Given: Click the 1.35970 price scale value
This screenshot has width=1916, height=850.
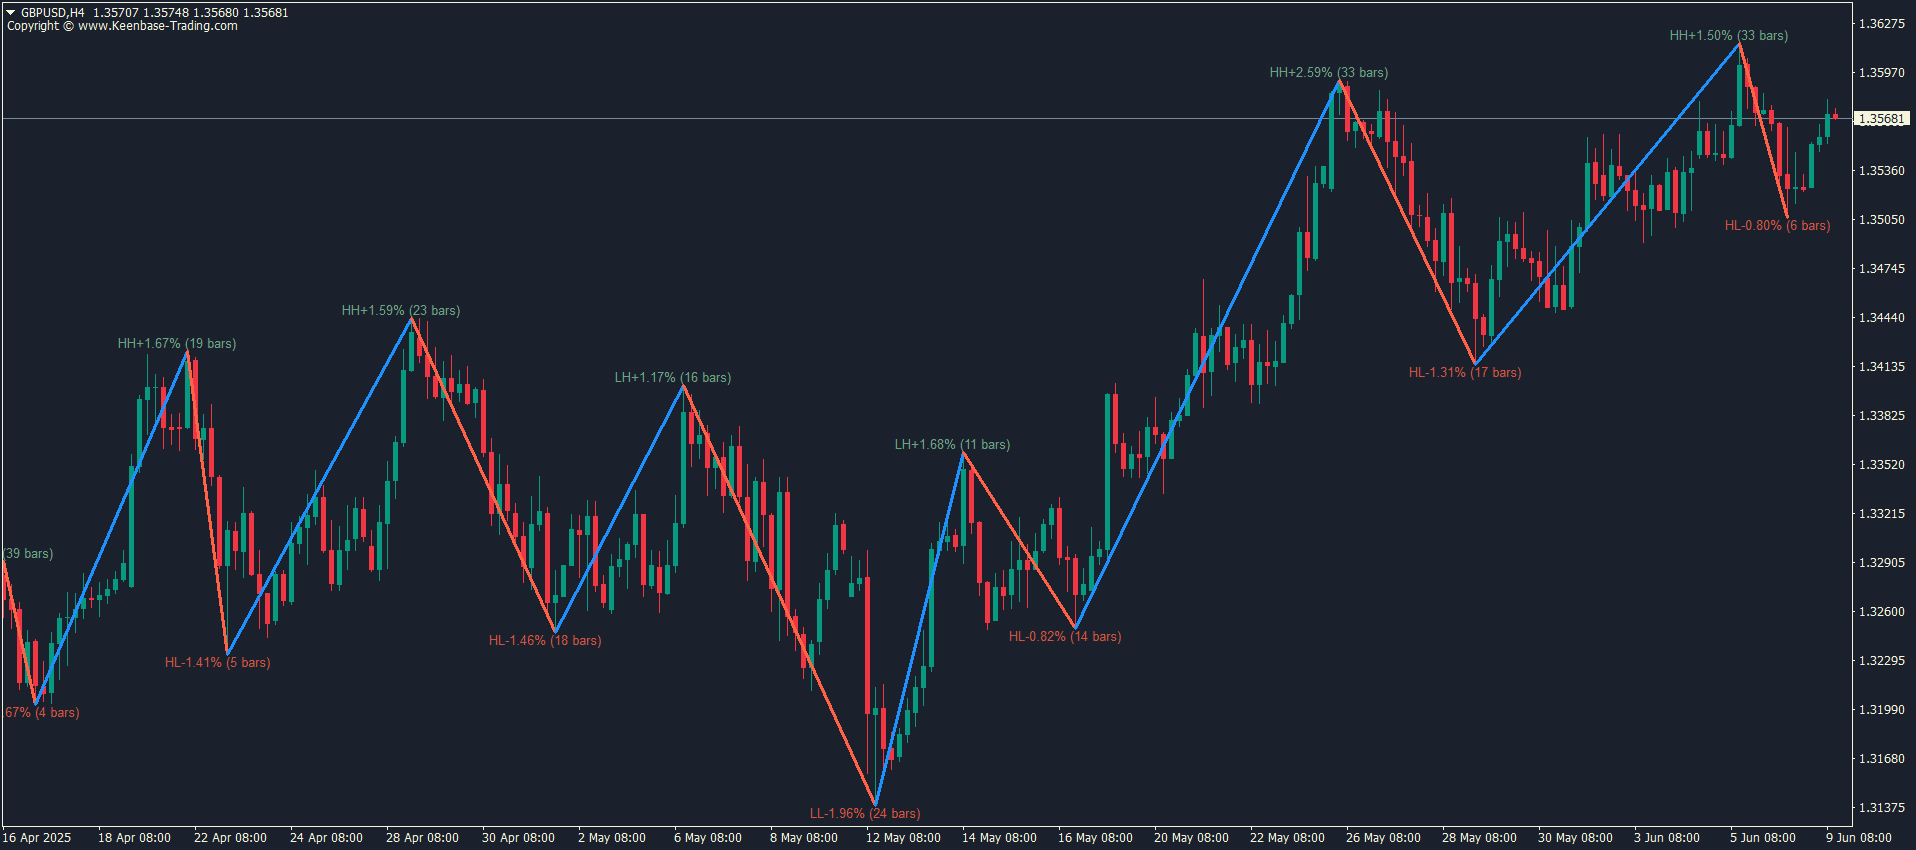Looking at the screenshot, I should point(1882,73).
